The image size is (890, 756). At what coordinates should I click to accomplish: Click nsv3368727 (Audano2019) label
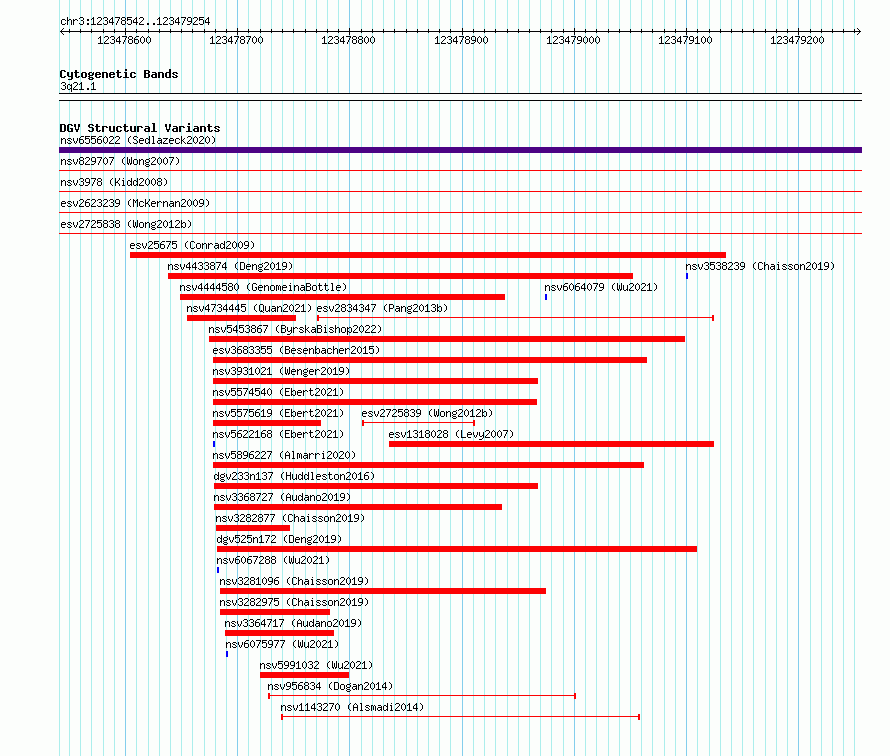(282, 497)
